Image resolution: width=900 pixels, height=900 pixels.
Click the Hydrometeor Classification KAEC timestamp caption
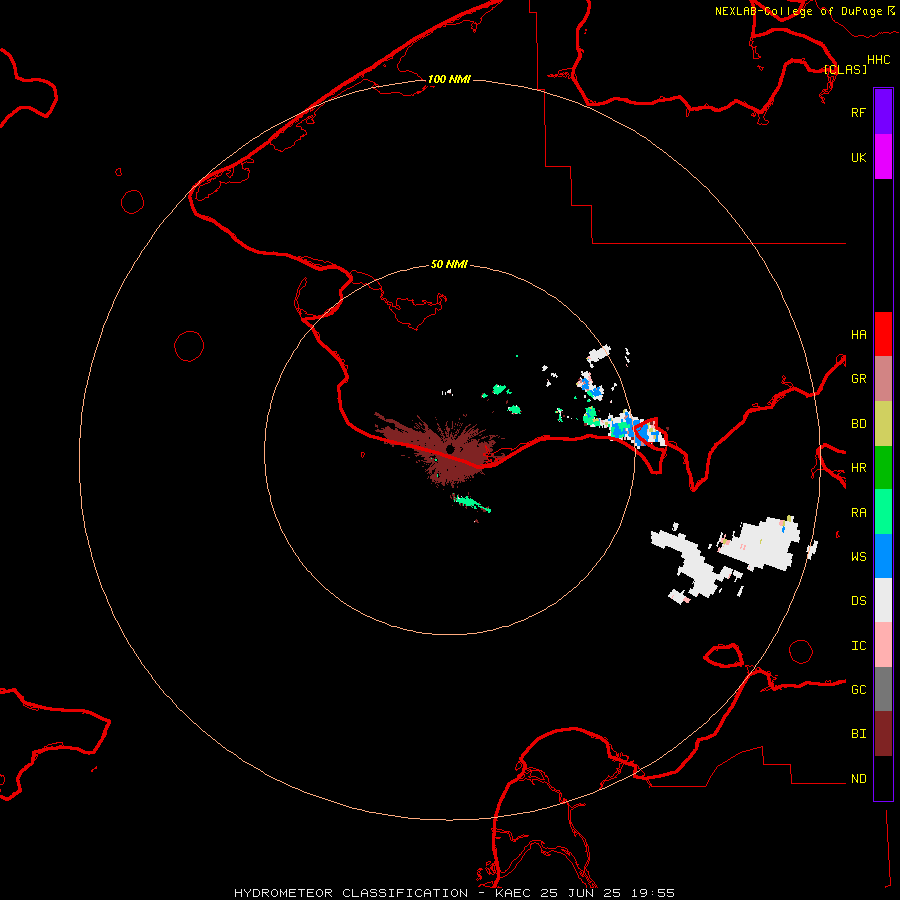(x=454, y=893)
